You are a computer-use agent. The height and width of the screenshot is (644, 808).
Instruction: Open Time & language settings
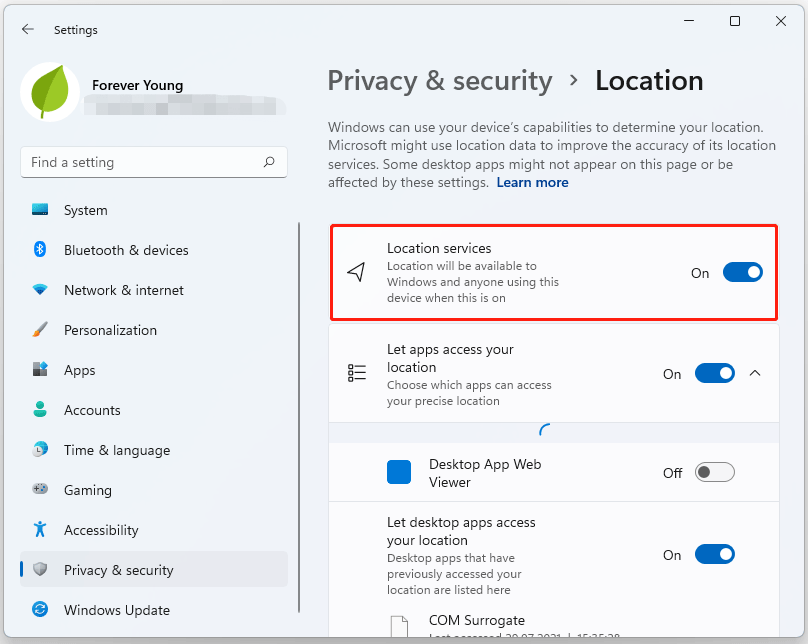coord(154,450)
